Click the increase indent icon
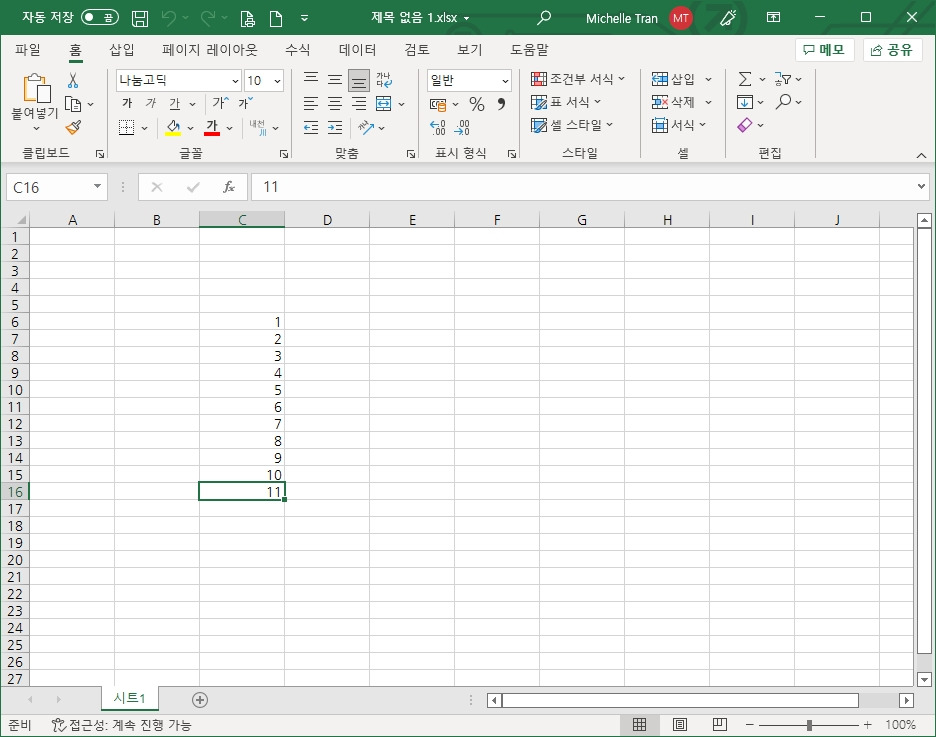The width and height of the screenshot is (936, 737). point(335,127)
